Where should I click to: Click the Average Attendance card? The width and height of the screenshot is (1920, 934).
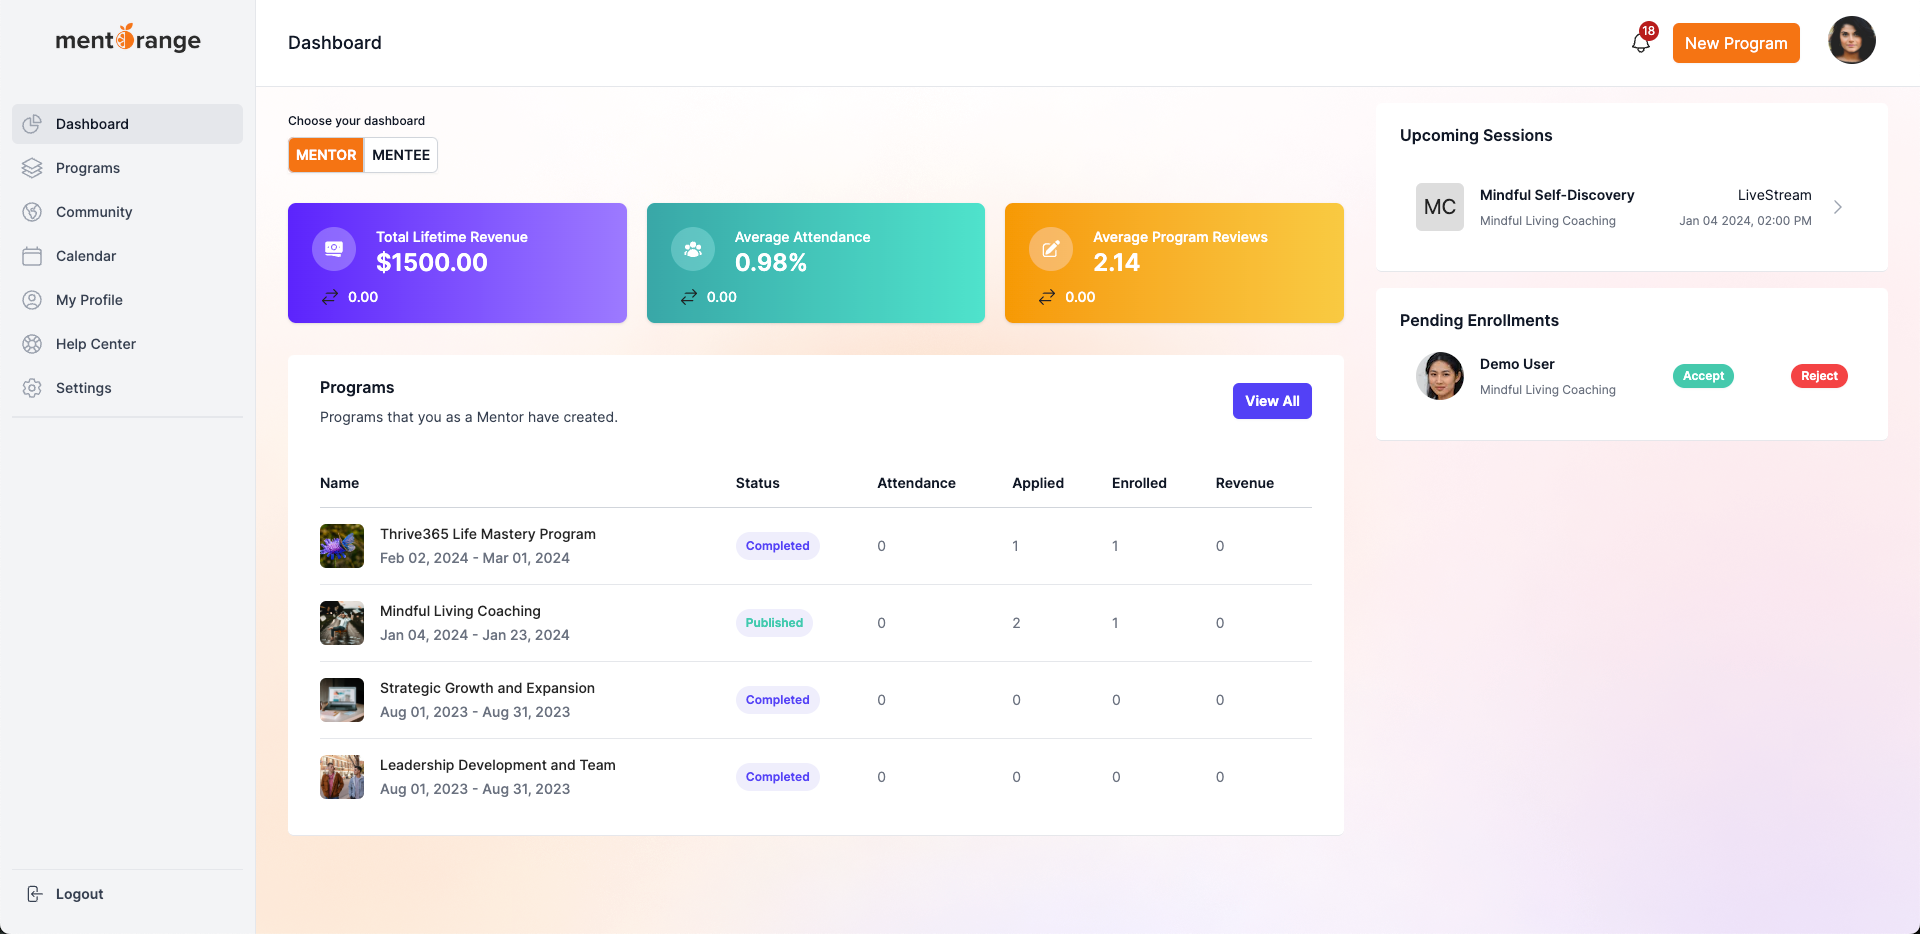coord(816,263)
